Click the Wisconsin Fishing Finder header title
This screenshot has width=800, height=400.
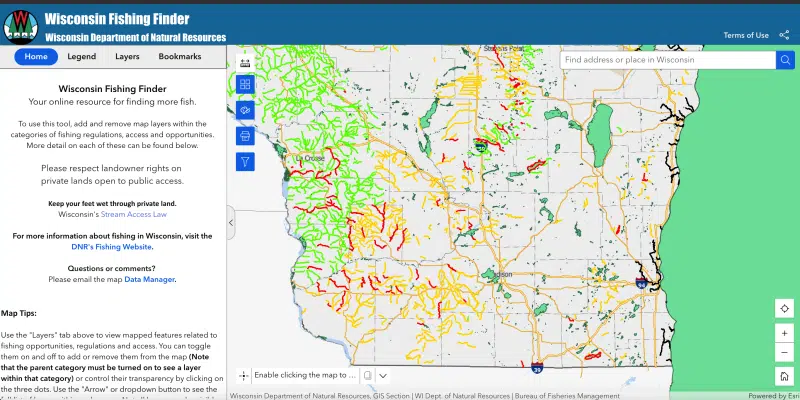(x=117, y=19)
